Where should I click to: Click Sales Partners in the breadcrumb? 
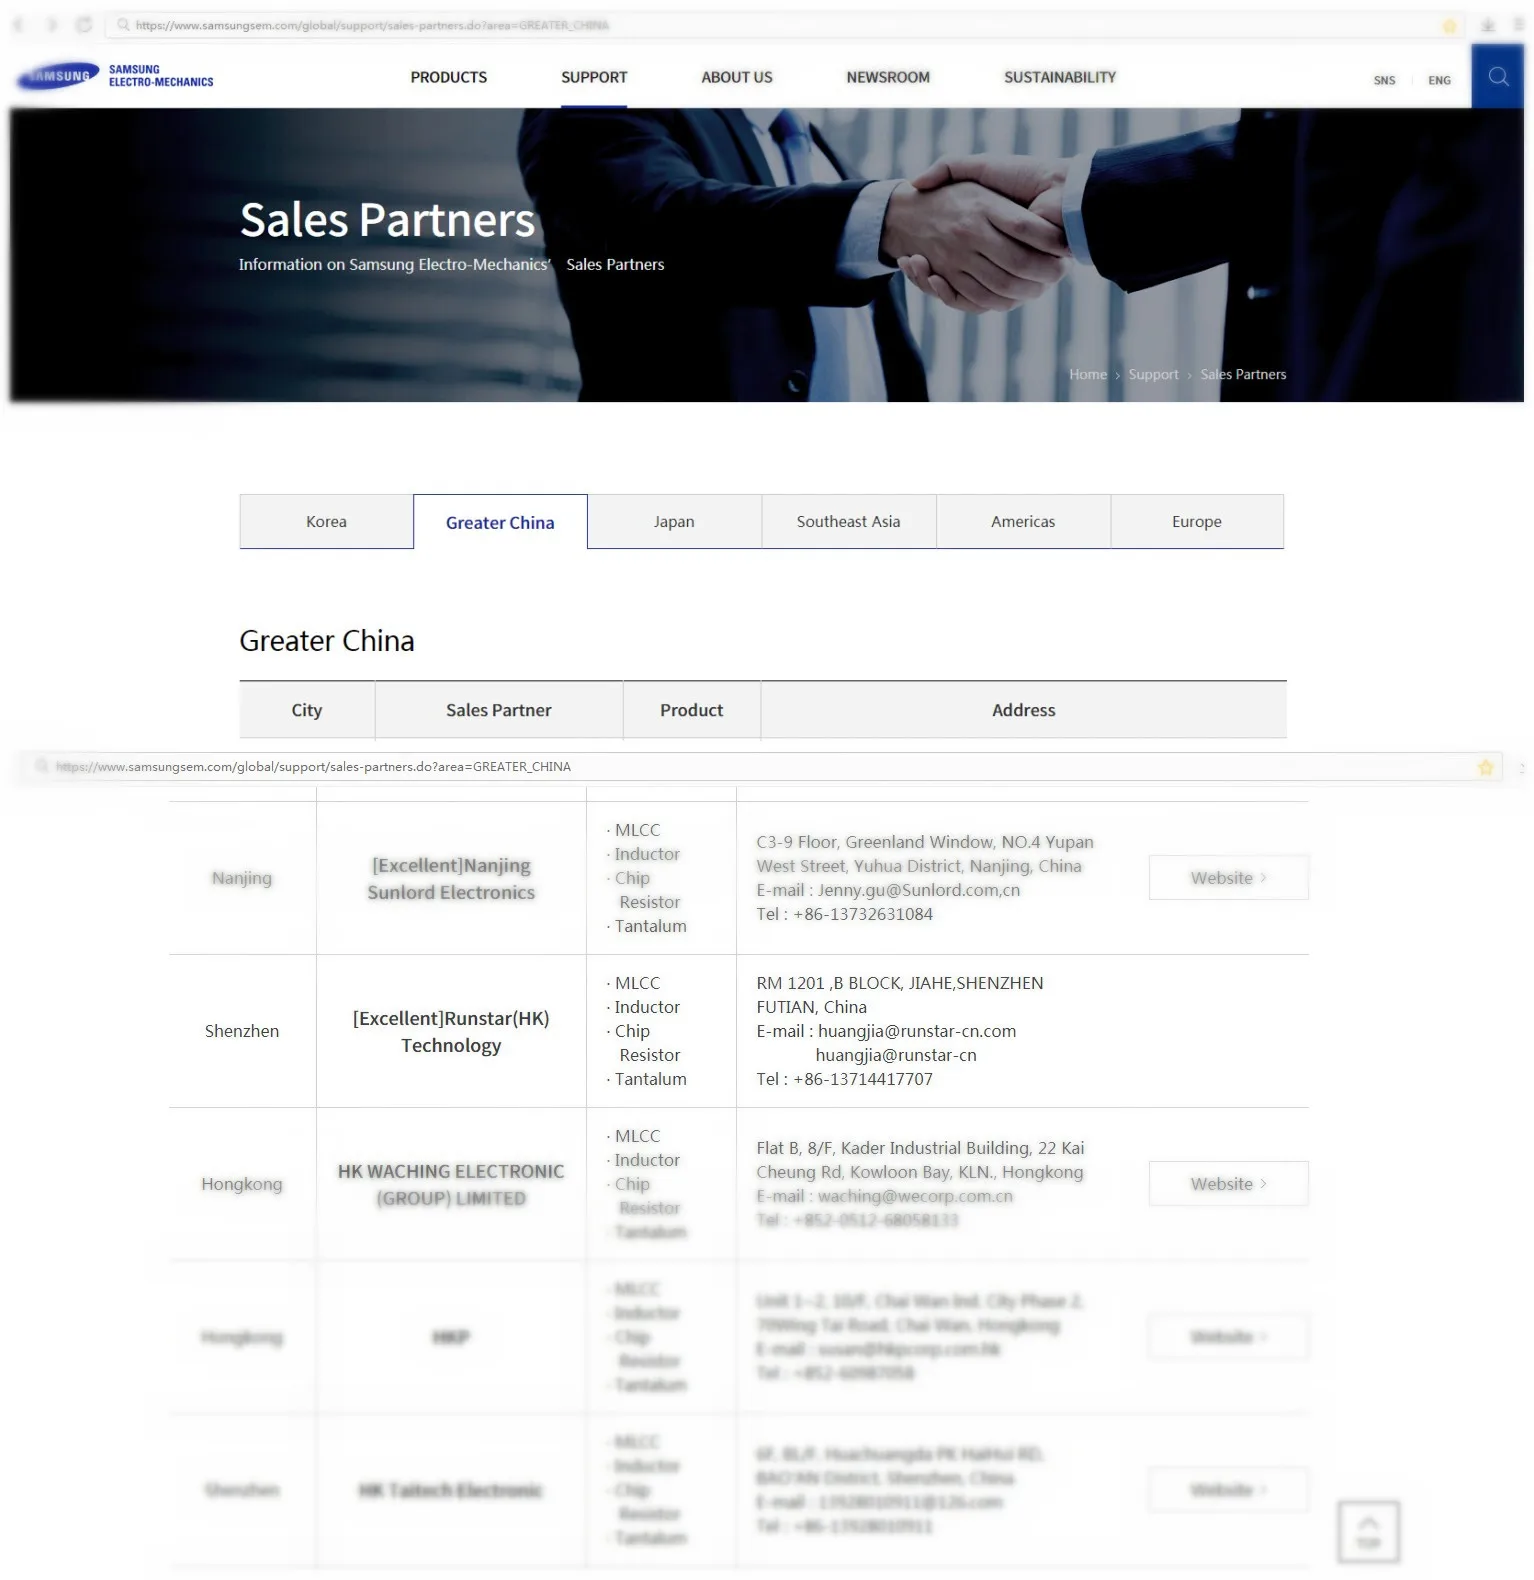[x=1243, y=374]
